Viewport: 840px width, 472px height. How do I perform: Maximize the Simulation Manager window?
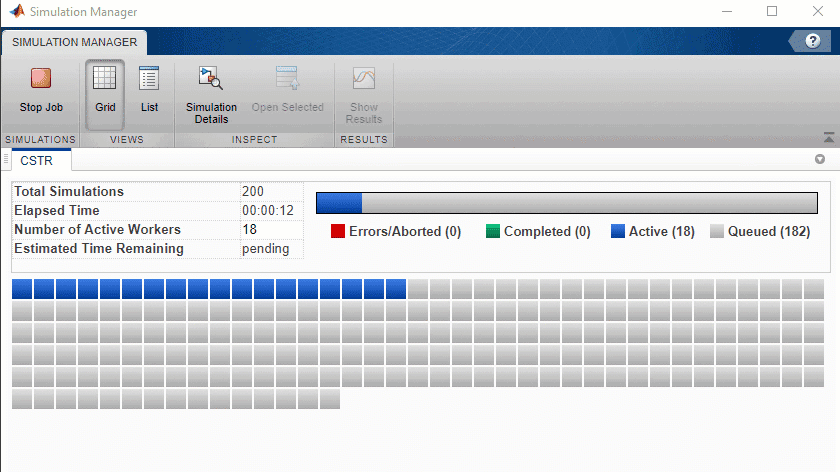pyautogui.click(x=771, y=12)
